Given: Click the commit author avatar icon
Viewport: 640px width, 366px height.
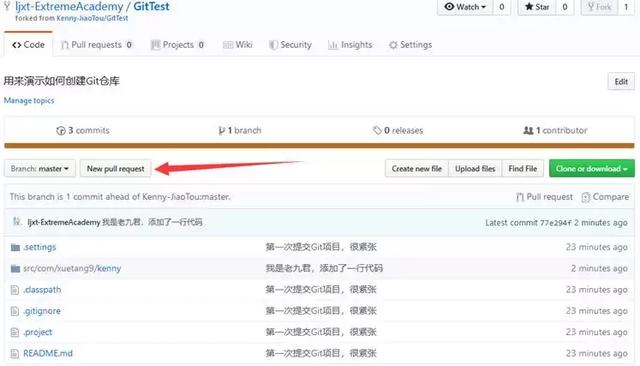Looking at the screenshot, I should tap(17, 222).
